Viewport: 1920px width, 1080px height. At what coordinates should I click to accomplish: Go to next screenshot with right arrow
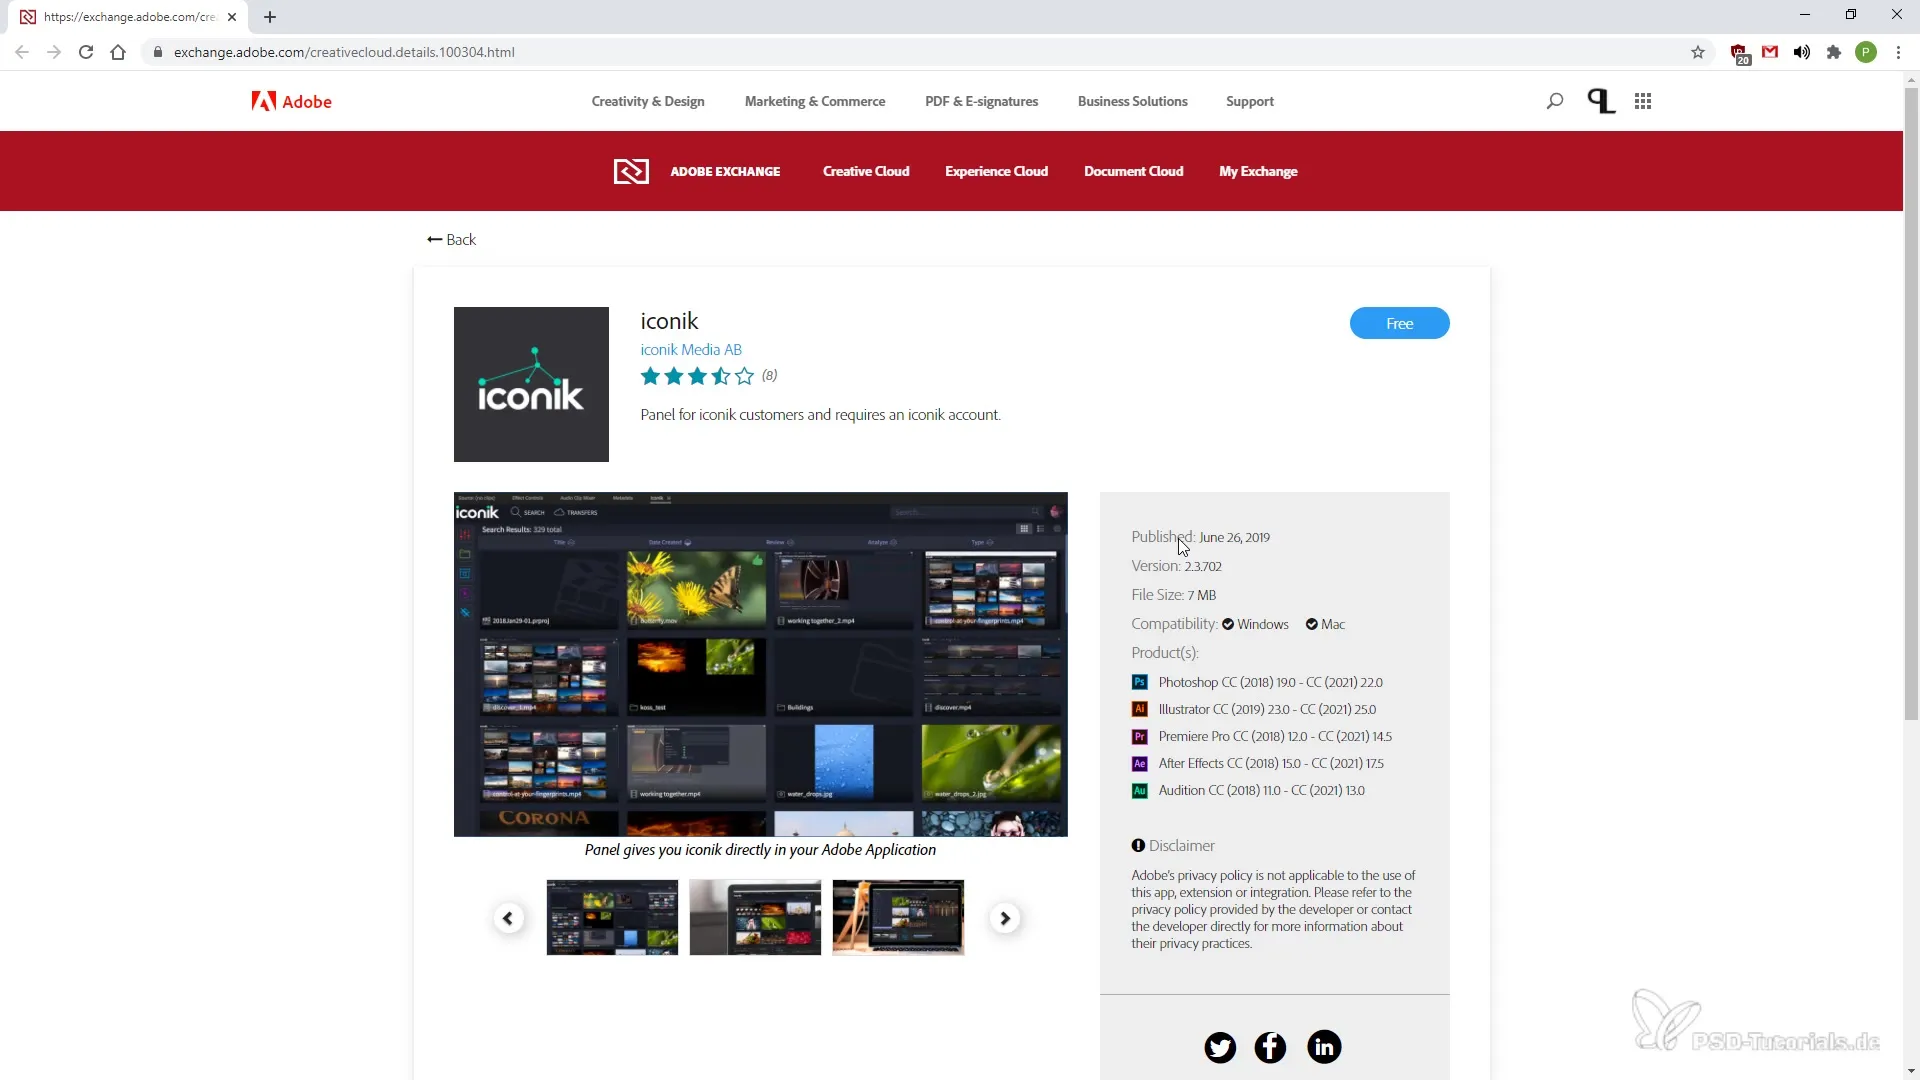pyautogui.click(x=1005, y=918)
